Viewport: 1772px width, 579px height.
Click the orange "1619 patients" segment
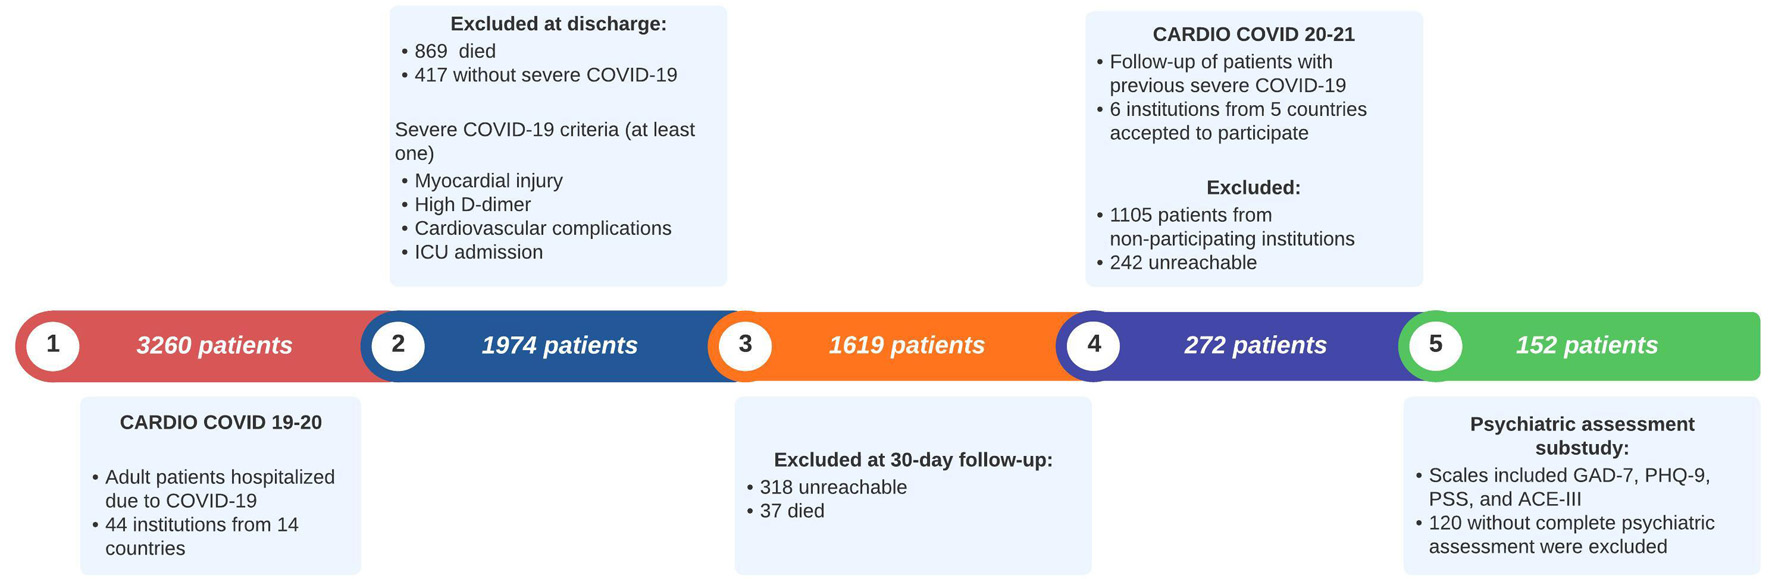[906, 346]
